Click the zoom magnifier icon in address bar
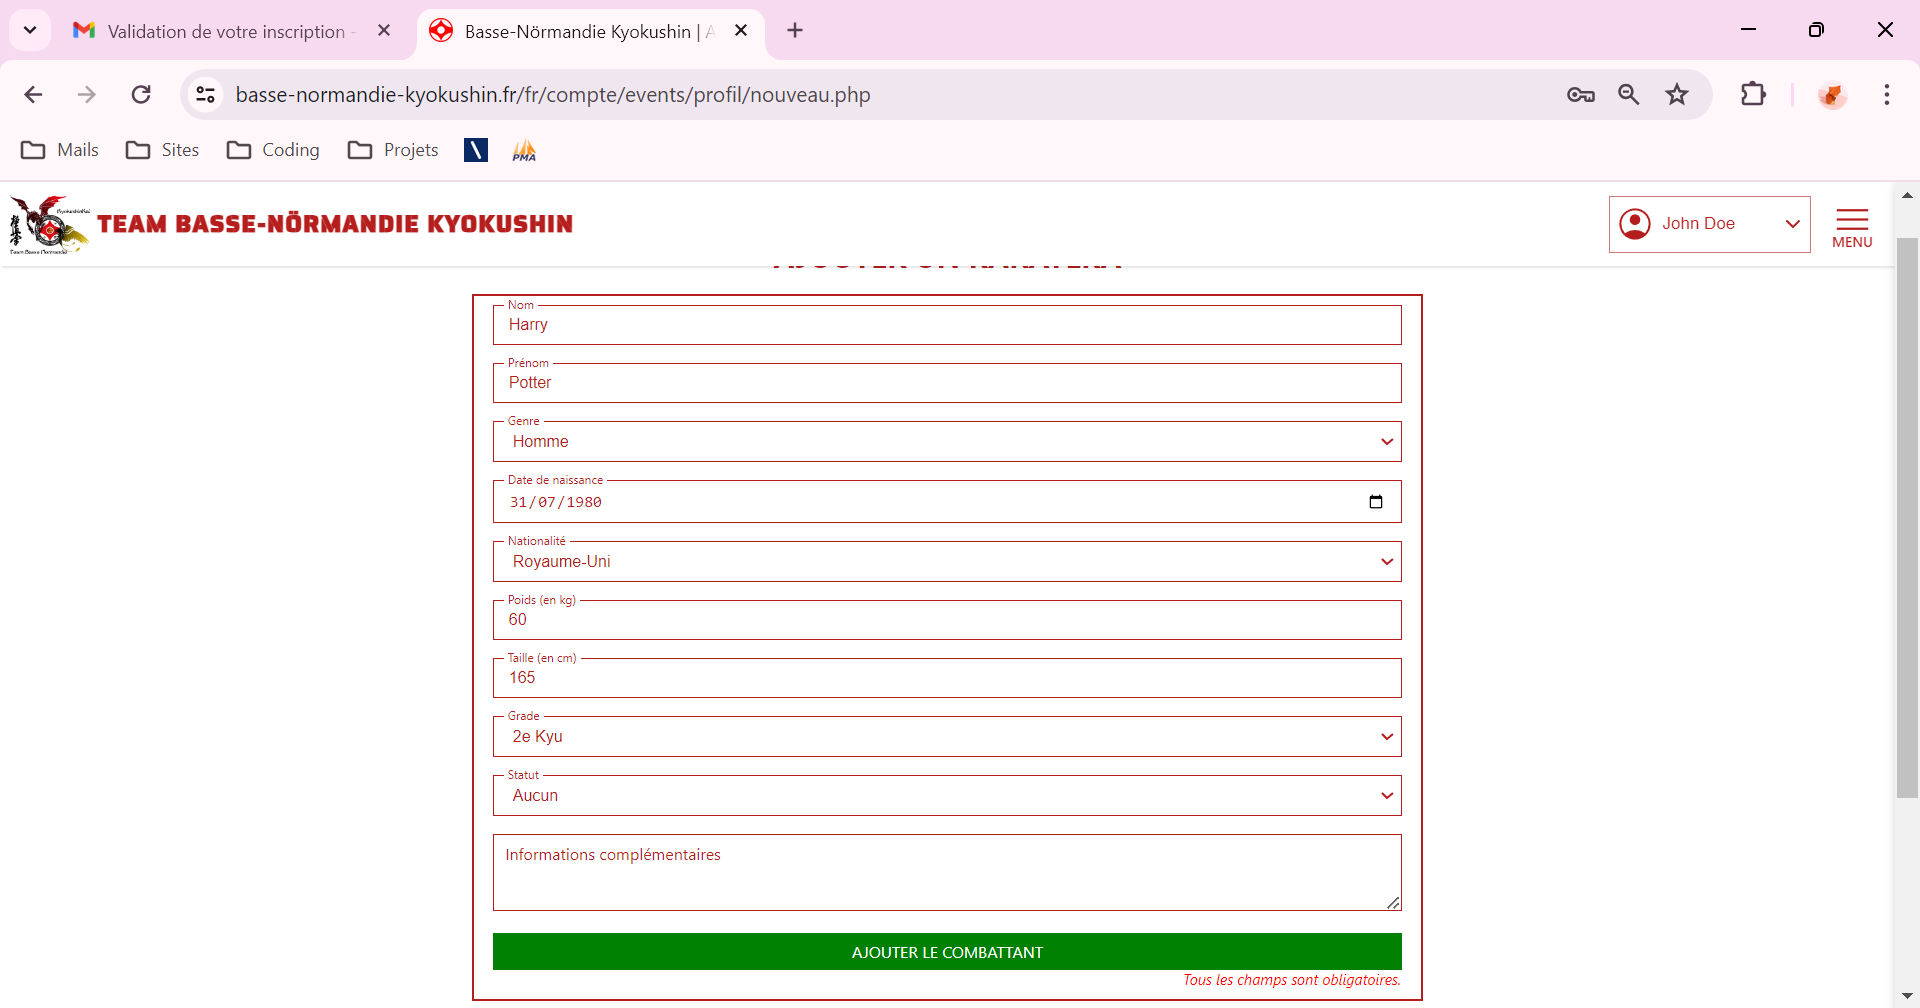Screen dimensions: 1920x1008 coord(1628,95)
